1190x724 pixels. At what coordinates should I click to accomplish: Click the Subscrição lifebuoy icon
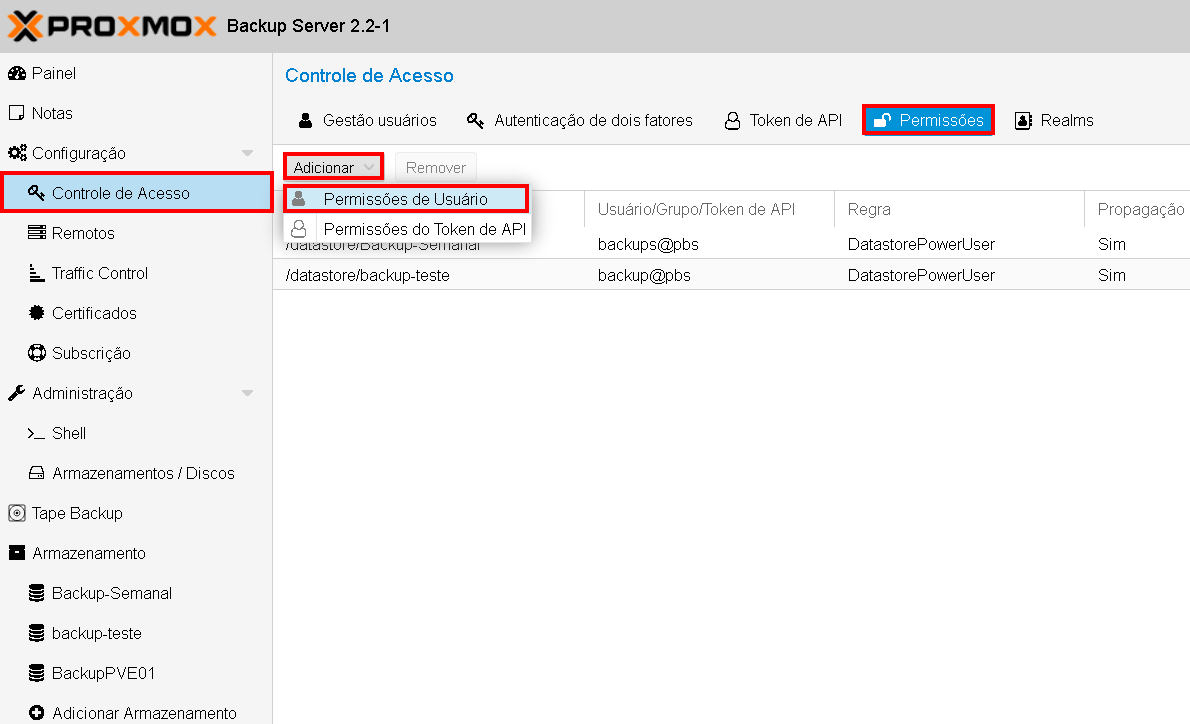coord(36,353)
